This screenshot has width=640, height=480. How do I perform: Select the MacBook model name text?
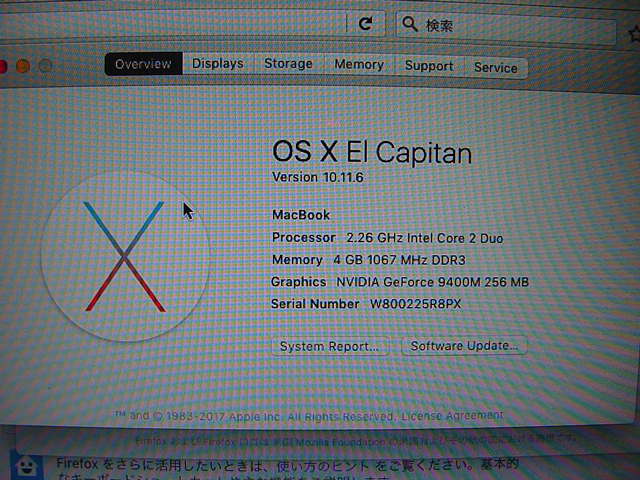pos(301,215)
